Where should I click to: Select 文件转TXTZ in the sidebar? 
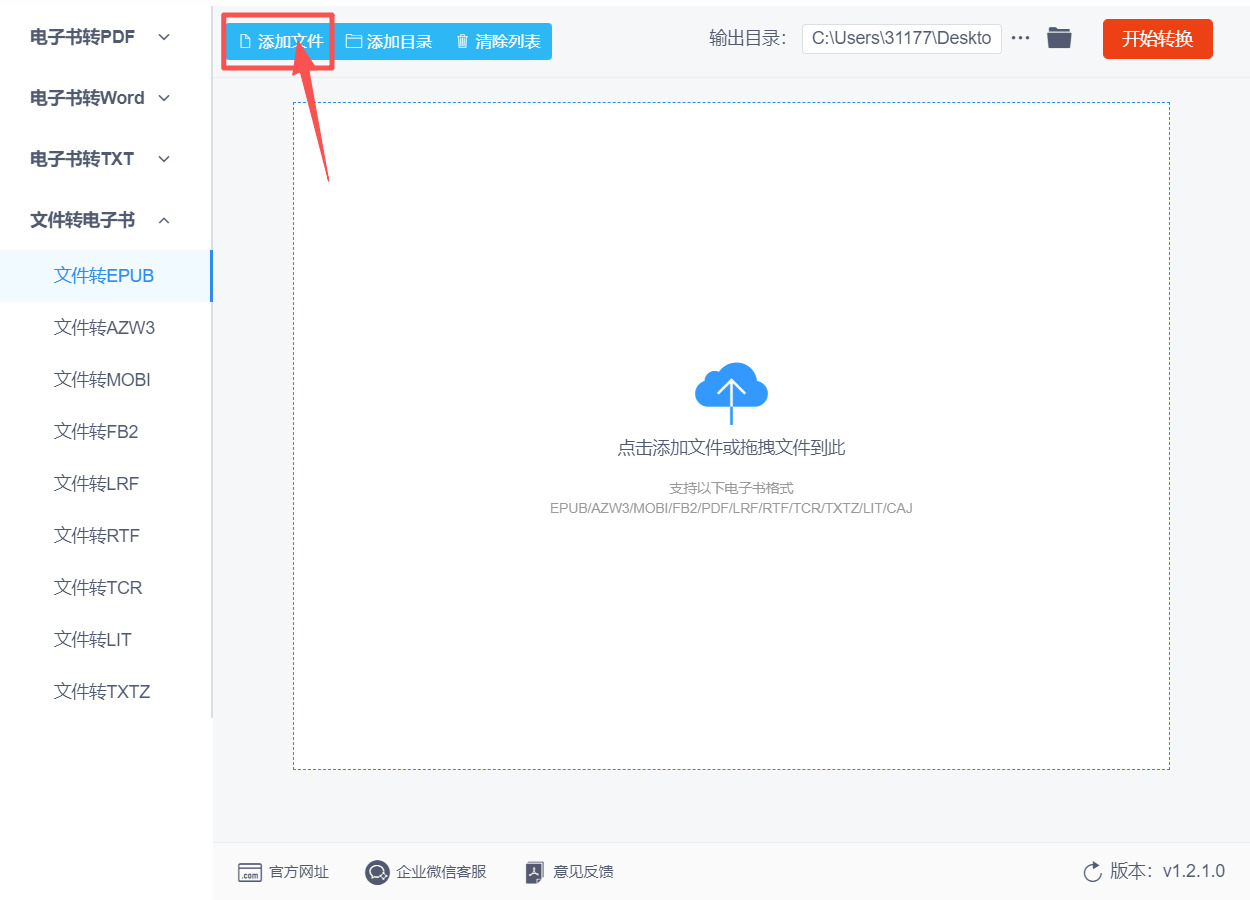point(106,692)
